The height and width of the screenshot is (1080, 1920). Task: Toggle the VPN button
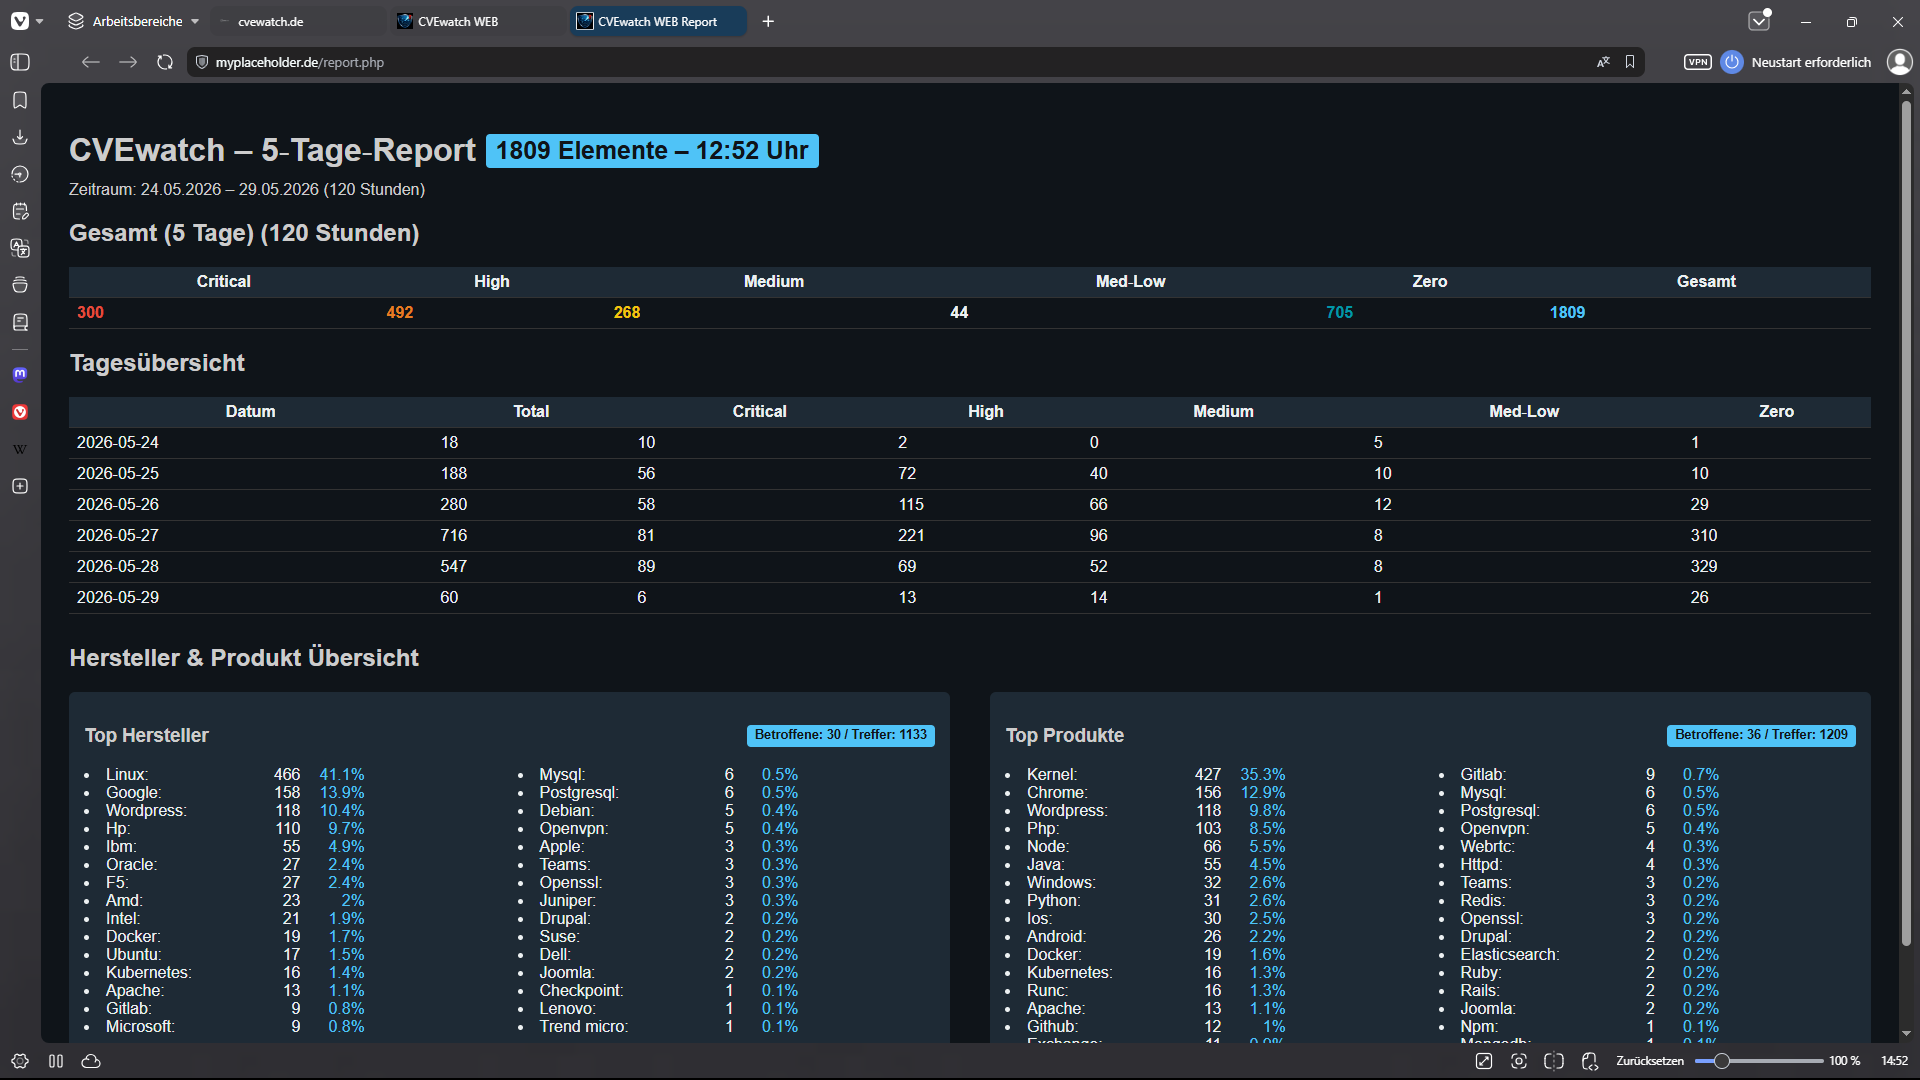[x=1698, y=62]
